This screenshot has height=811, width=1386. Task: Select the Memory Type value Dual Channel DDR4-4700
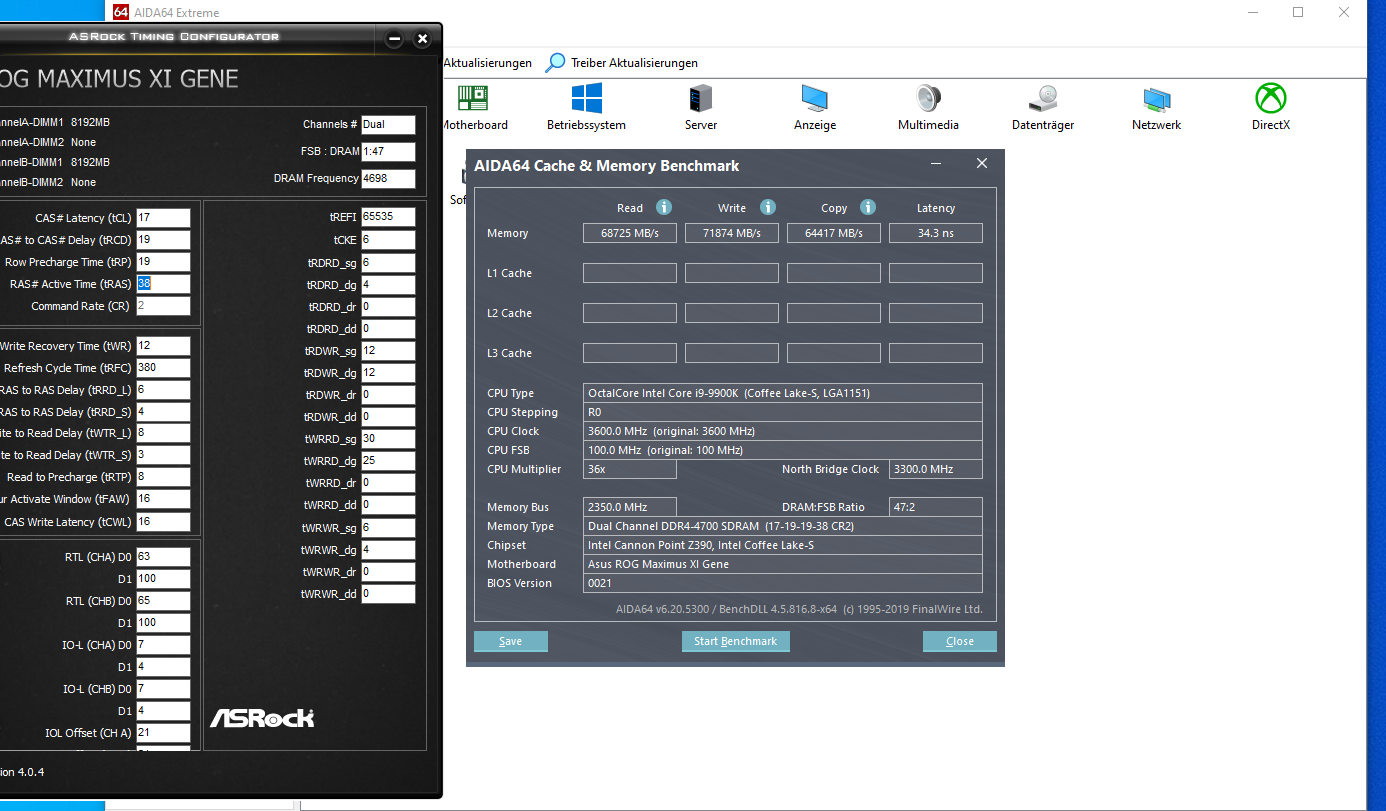tap(783, 526)
